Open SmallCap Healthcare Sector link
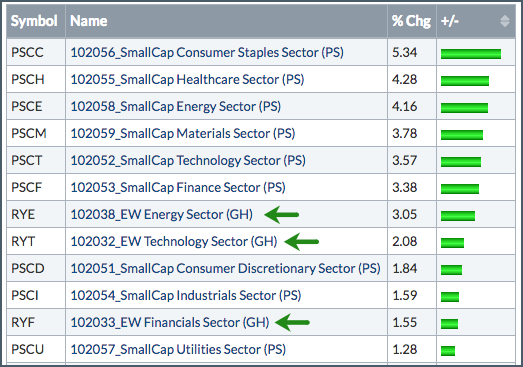523x367 pixels. (x=187, y=80)
